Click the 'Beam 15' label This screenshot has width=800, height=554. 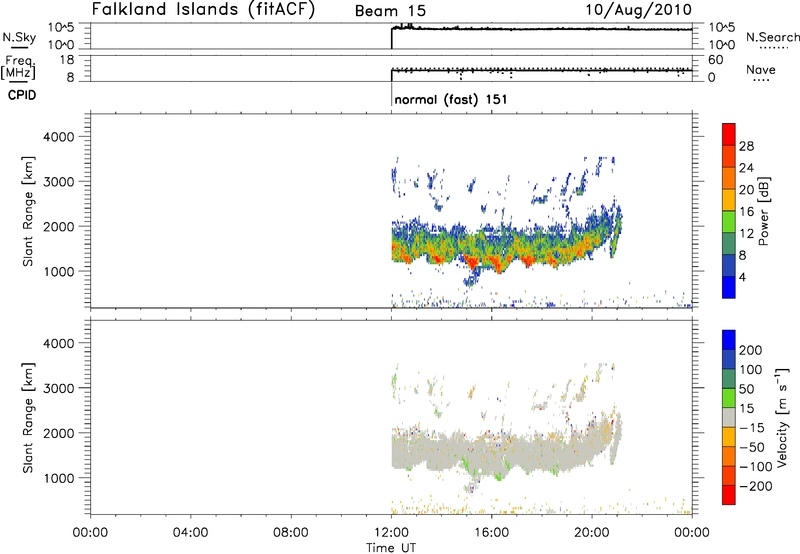pos(390,11)
